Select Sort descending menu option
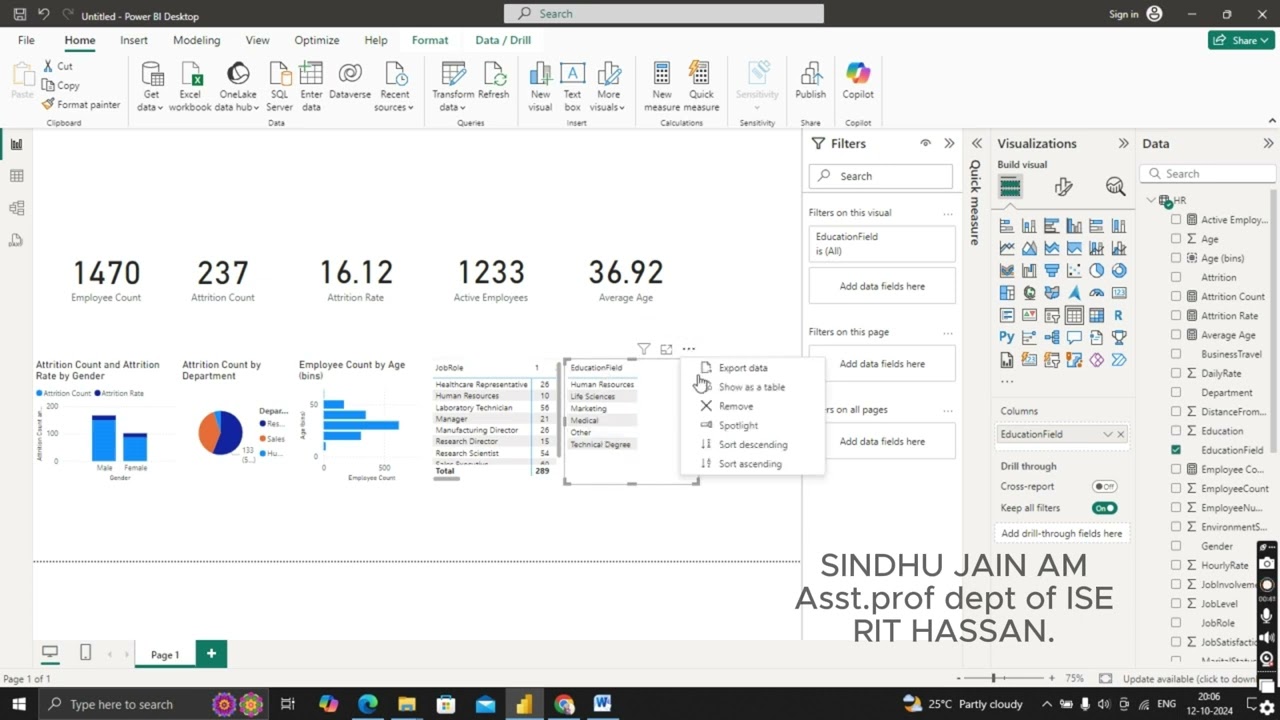The image size is (1280, 720). coord(752,445)
